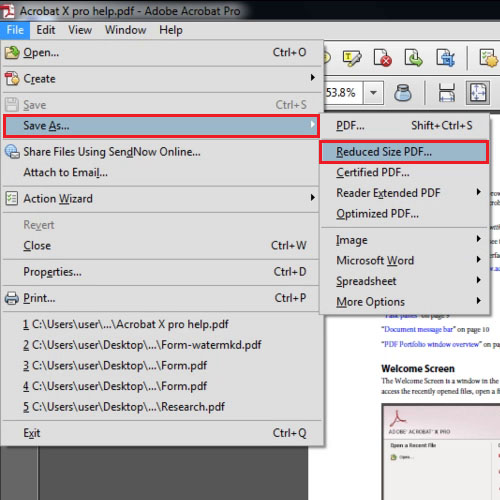
Task: Click the File menu
Action: [x=15, y=30]
